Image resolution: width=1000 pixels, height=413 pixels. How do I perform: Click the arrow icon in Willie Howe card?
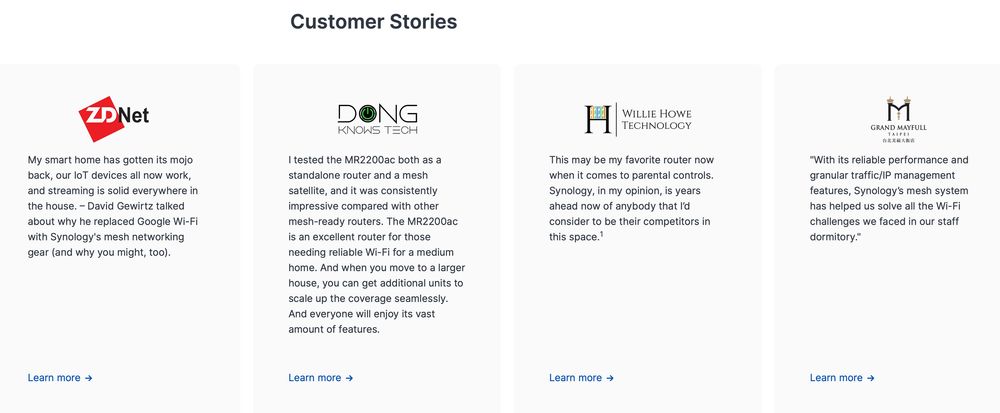click(x=610, y=378)
